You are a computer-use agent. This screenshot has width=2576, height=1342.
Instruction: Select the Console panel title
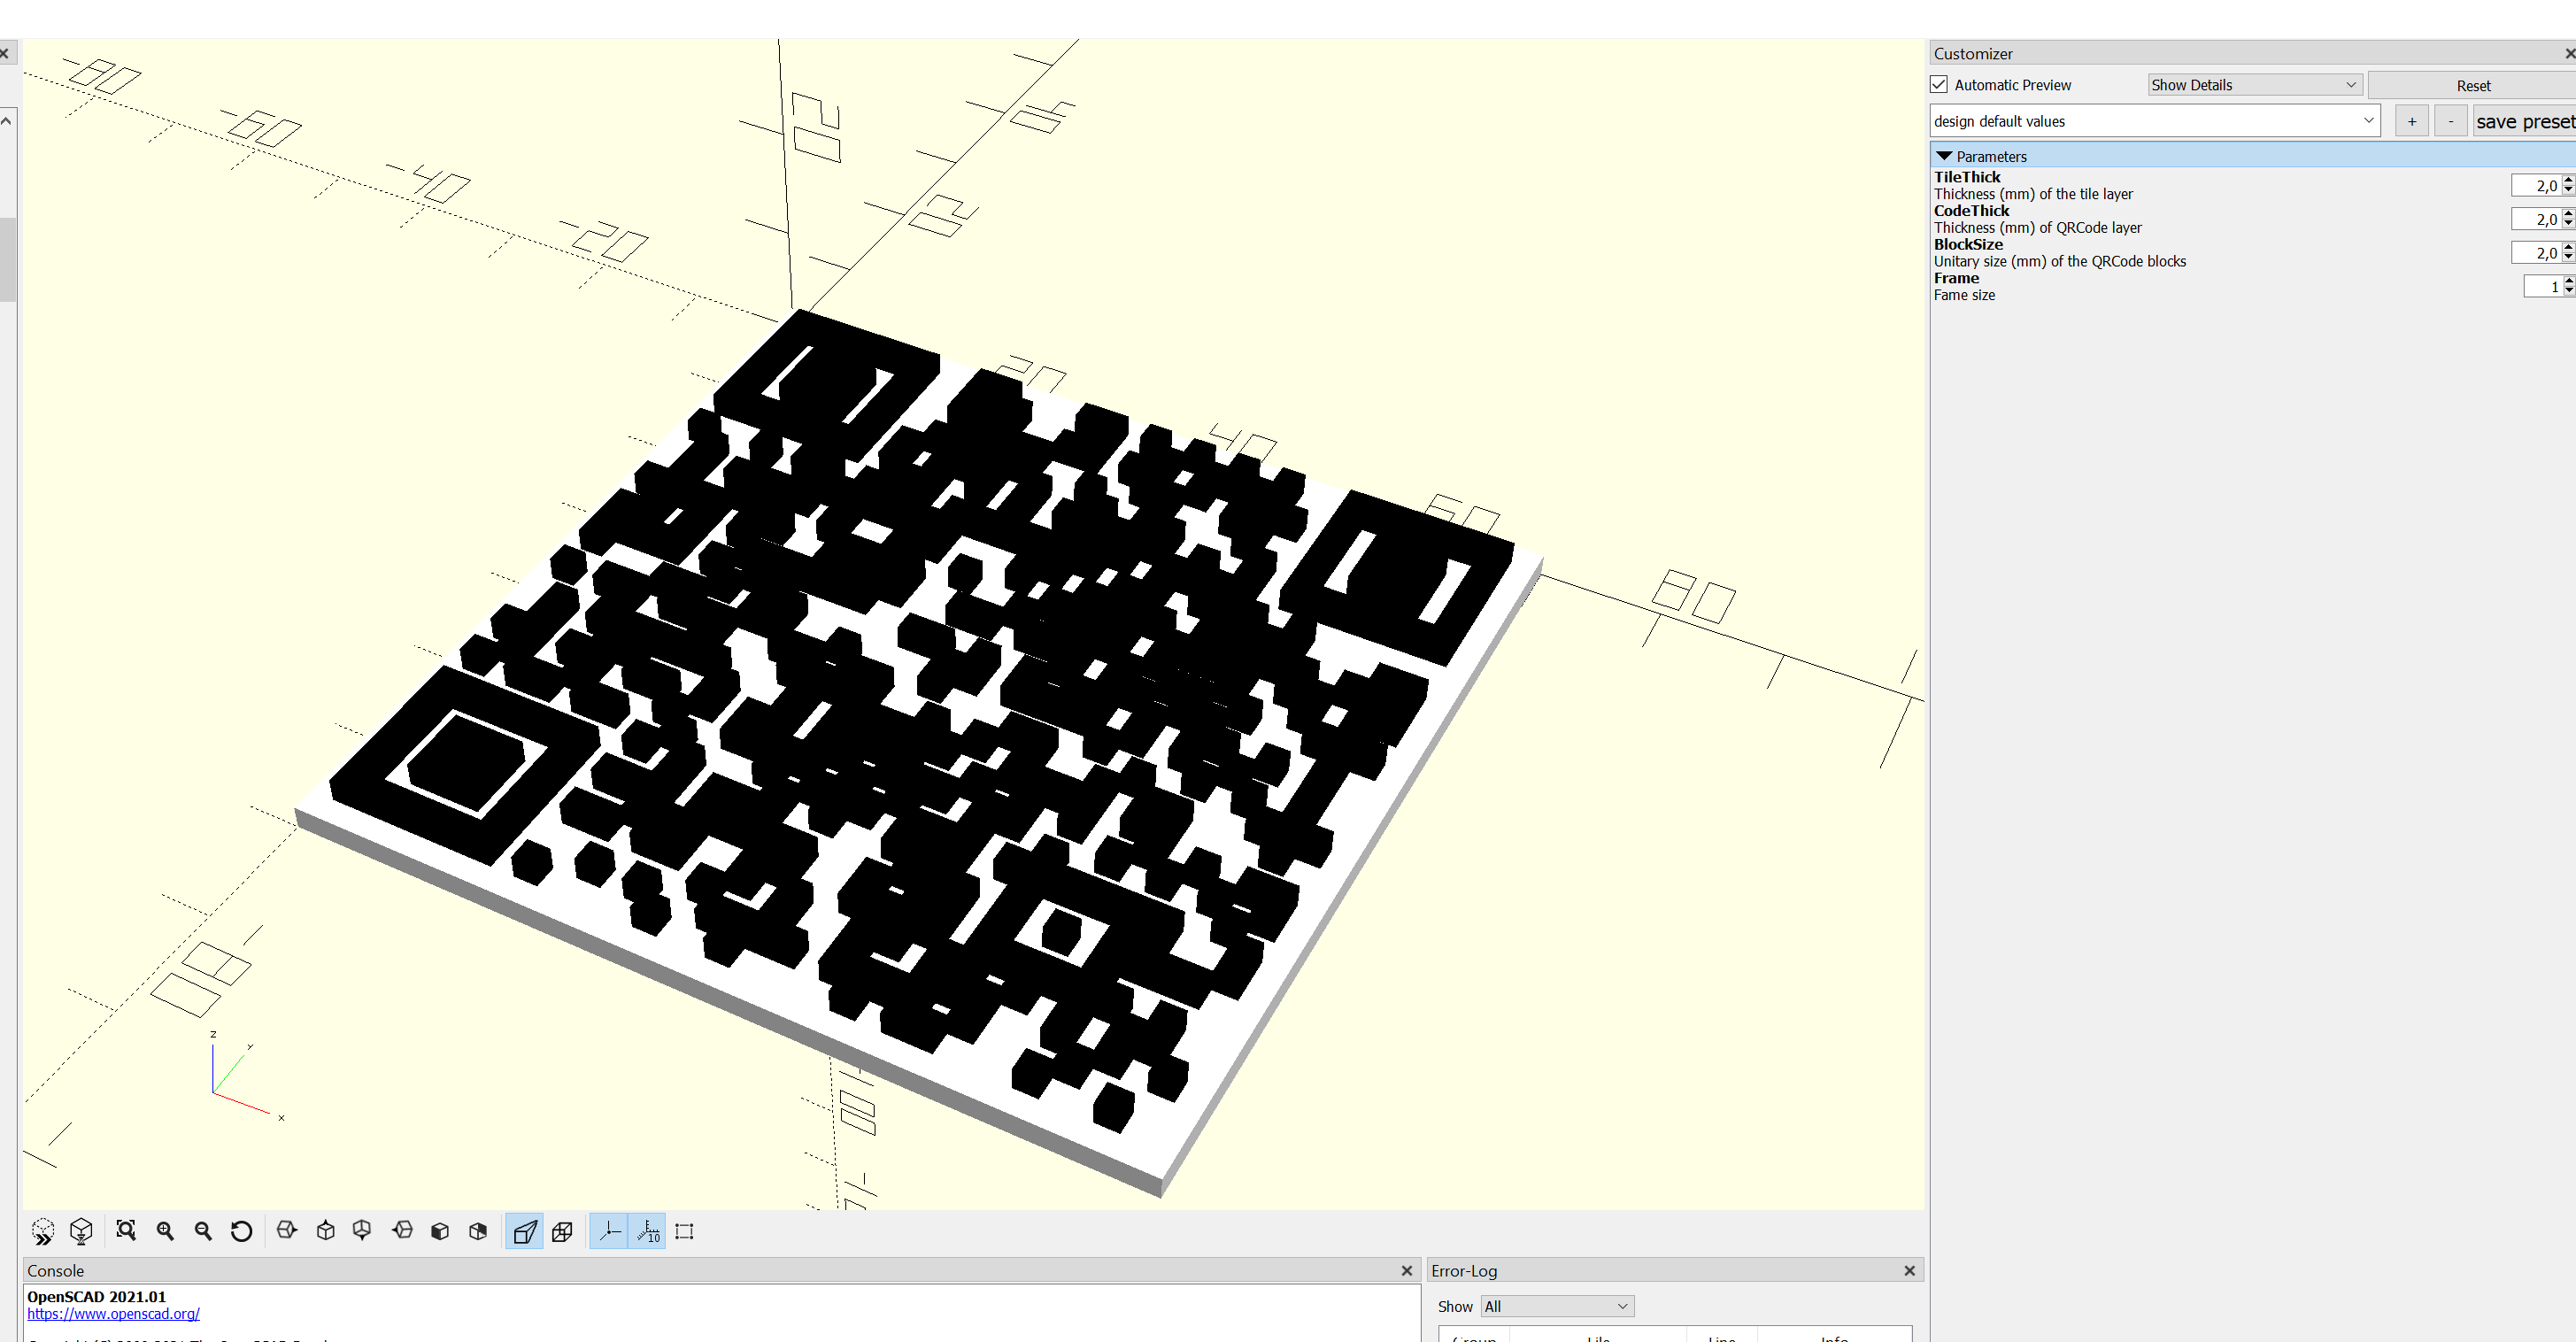point(55,1270)
